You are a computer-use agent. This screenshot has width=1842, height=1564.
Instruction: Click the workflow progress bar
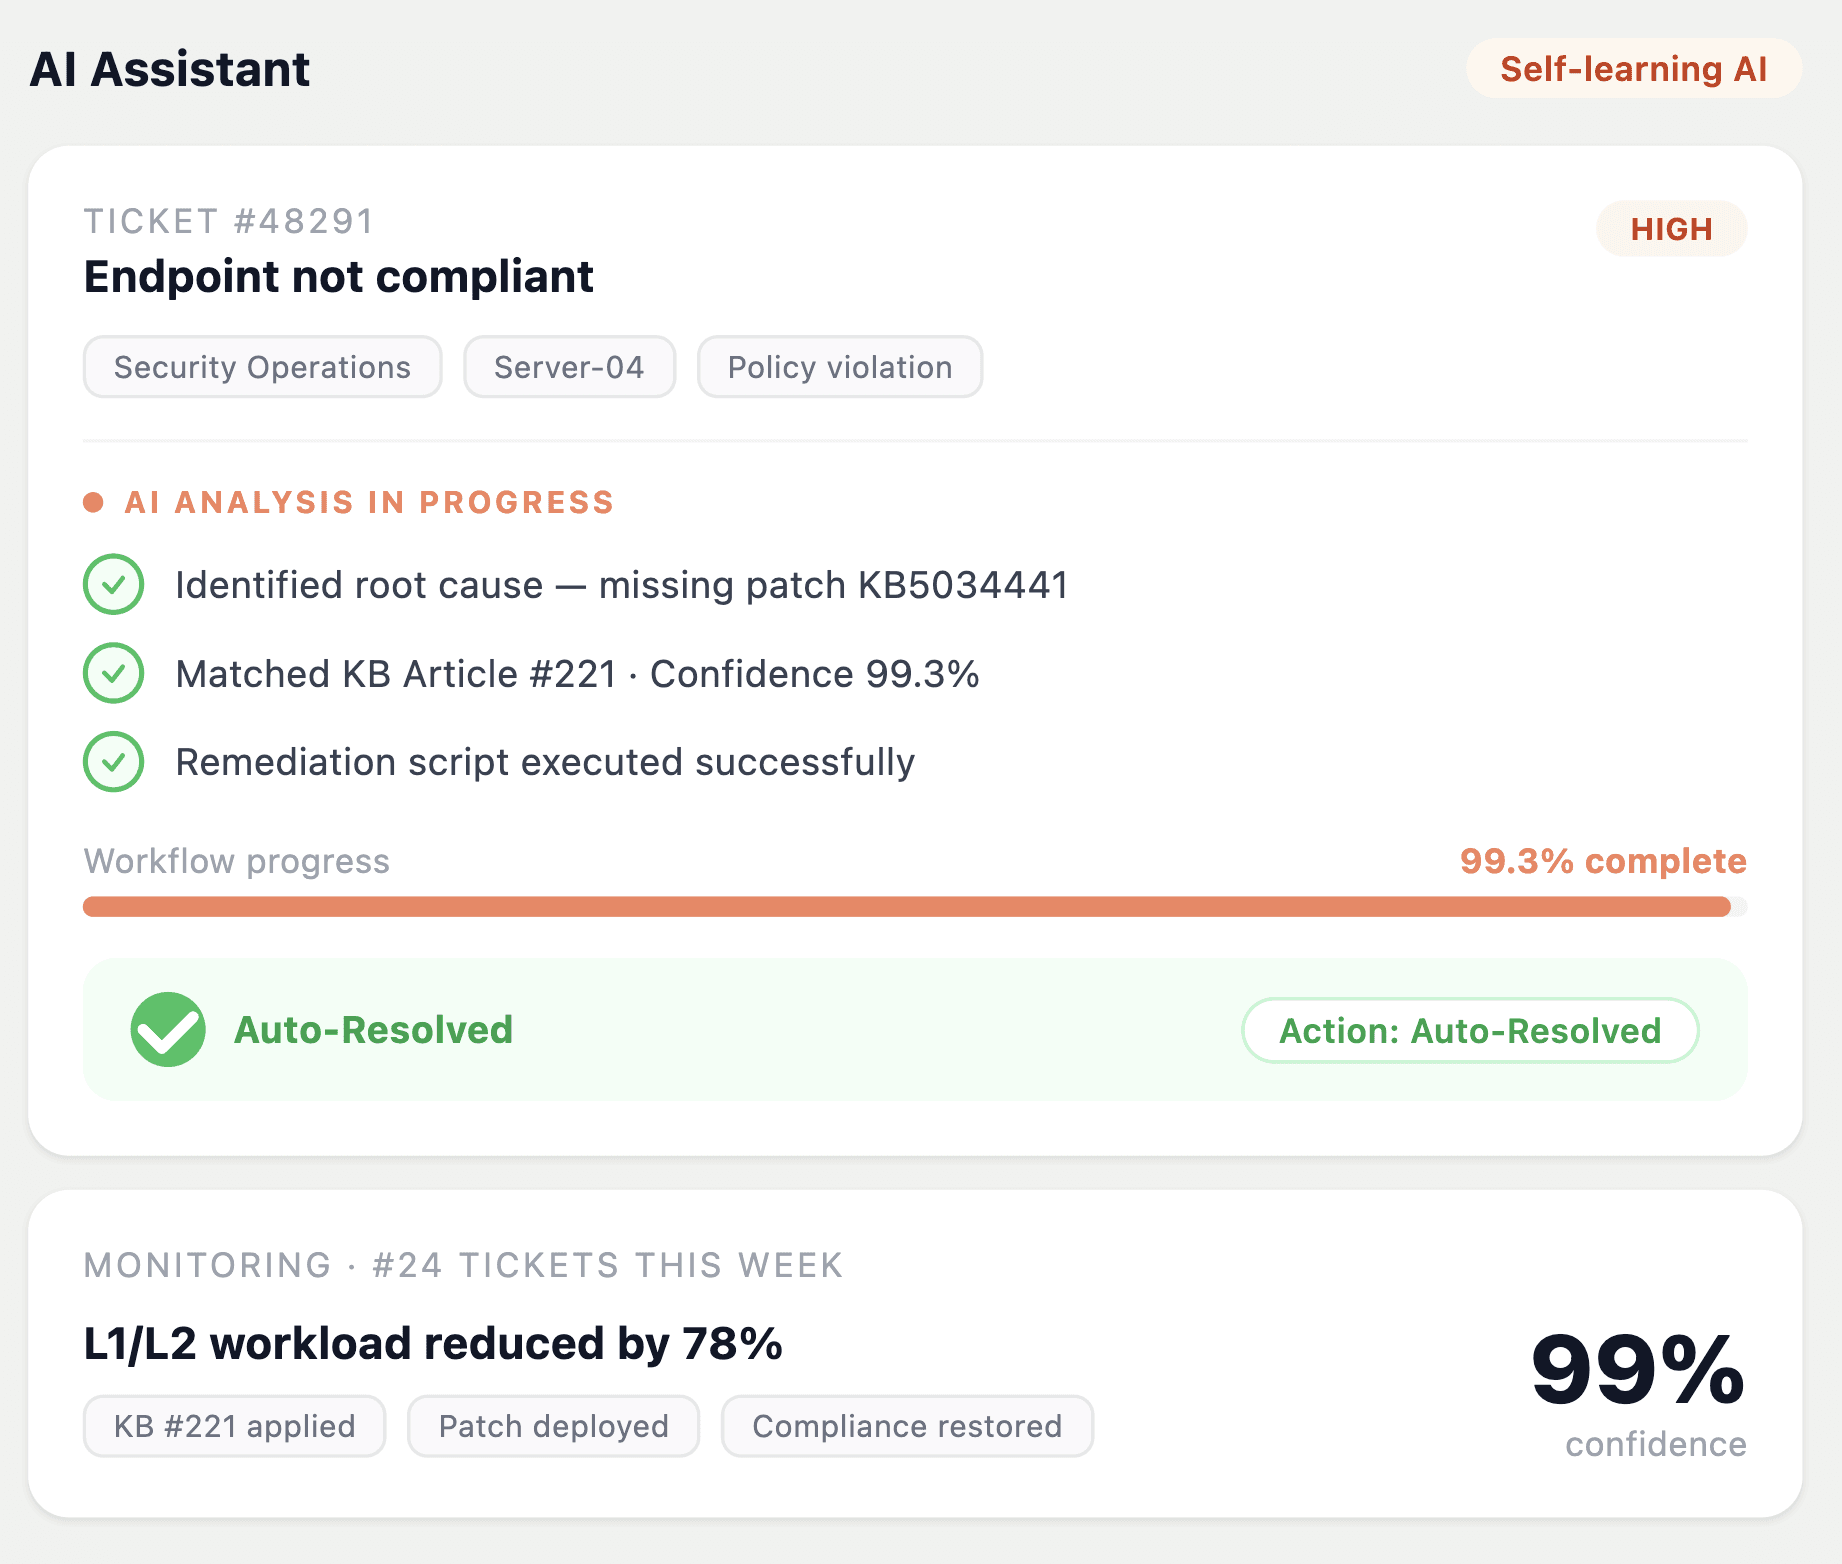click(x=914, y=907)
